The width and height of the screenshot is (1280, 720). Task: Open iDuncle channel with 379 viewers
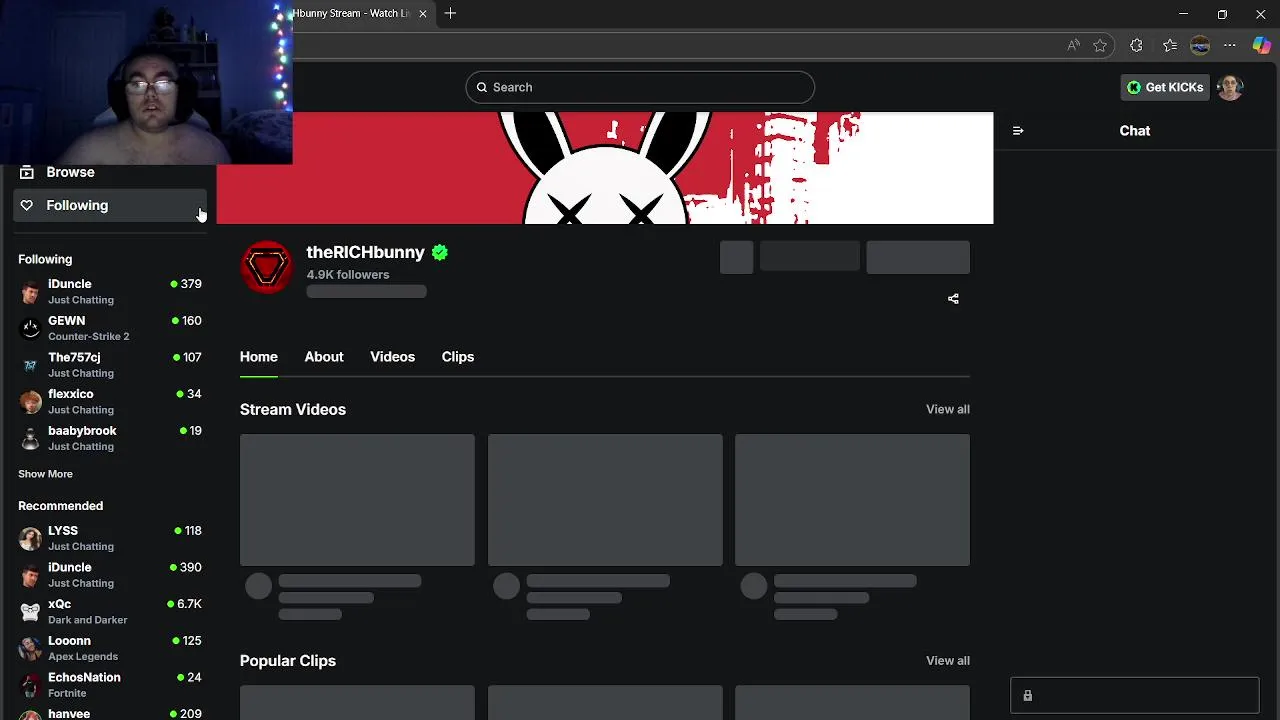tap(110, 291)
